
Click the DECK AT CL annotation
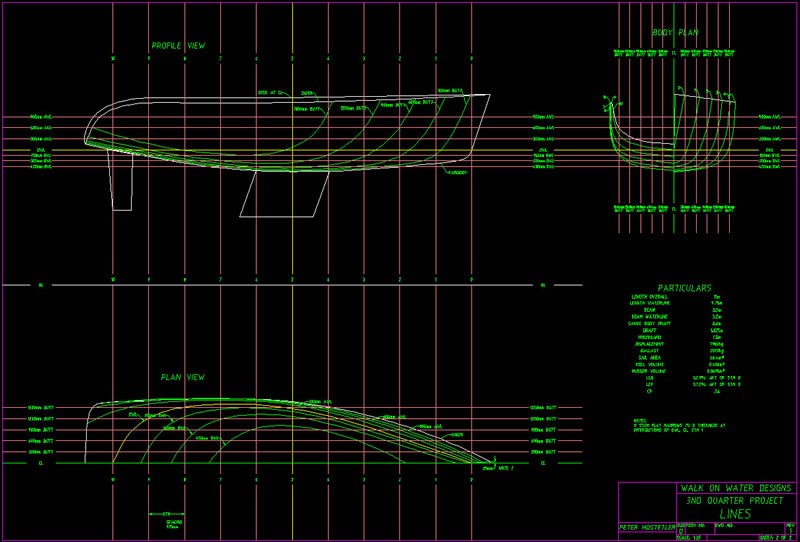click(x=271, y=92)
